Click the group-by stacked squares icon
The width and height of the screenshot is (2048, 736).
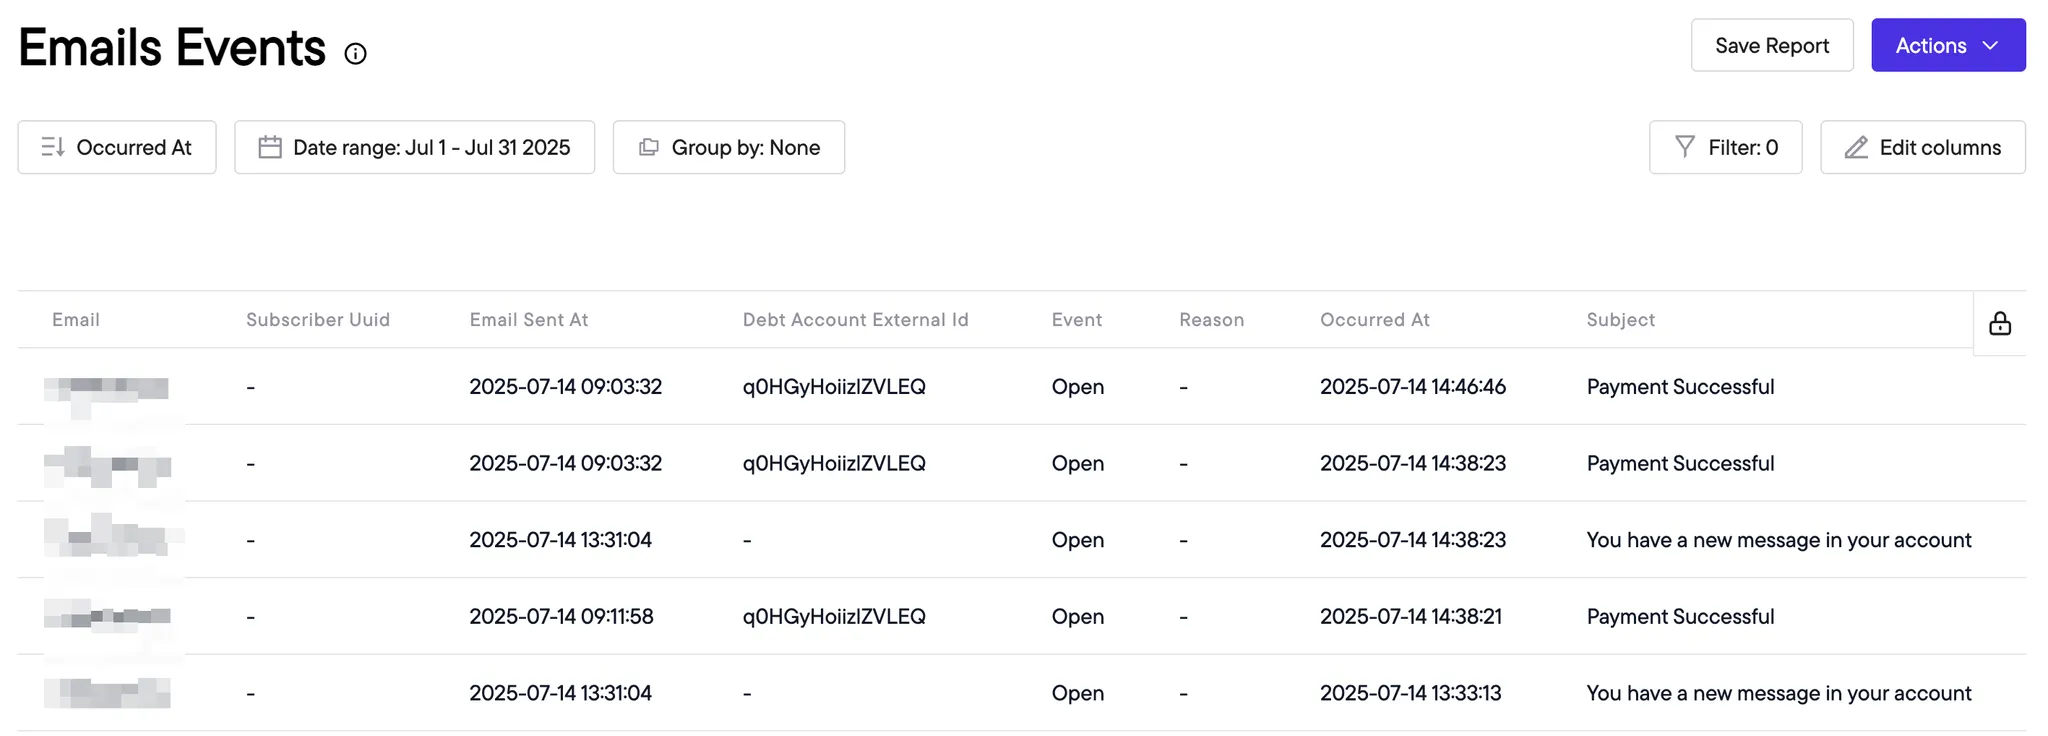649,147
